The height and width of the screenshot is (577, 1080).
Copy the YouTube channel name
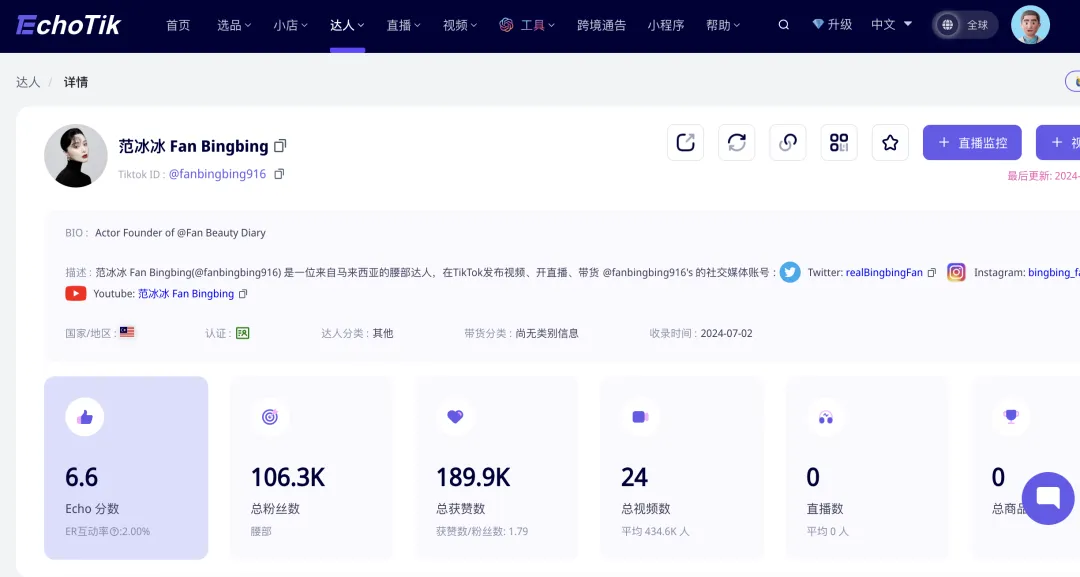pyautogui.click(x=242, y=294)
